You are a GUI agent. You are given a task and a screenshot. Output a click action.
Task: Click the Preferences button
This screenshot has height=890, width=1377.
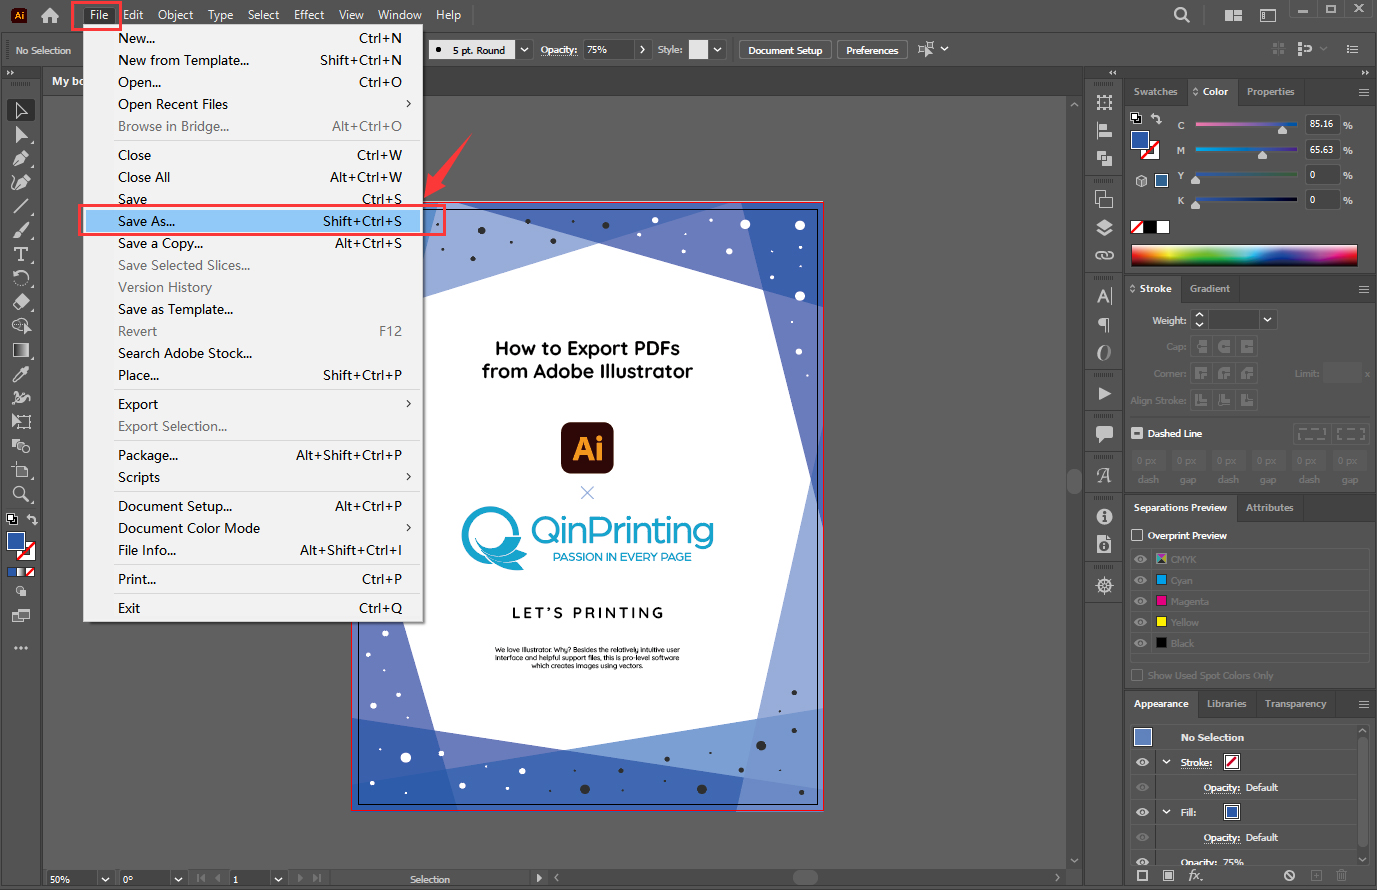coord(872,50)
